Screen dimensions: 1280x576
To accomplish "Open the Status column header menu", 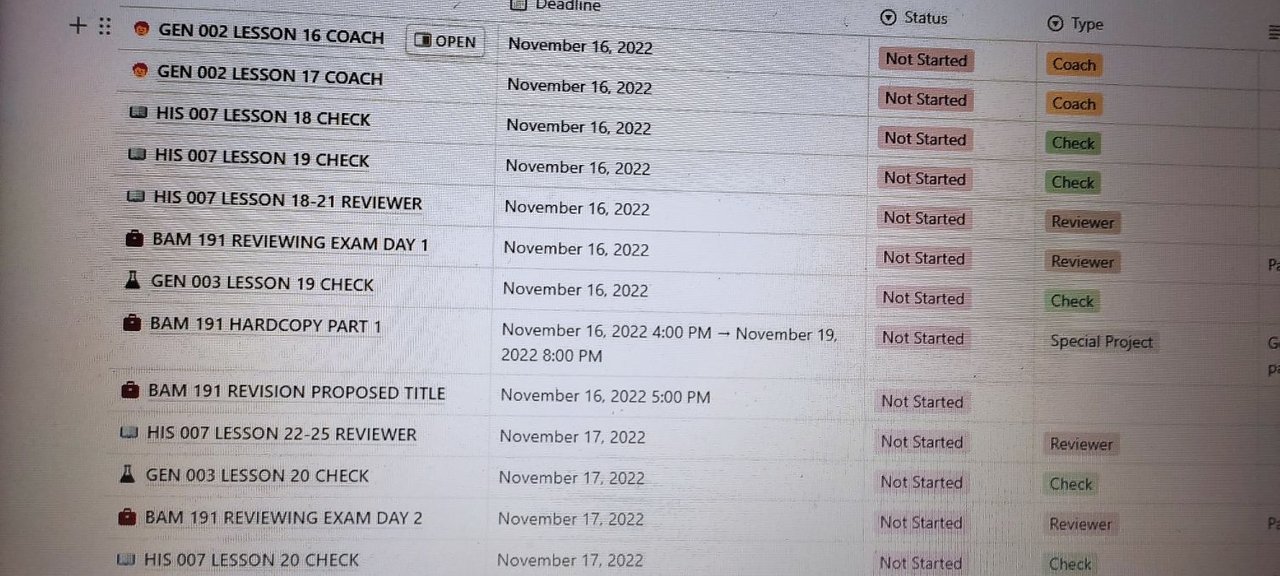I will [x=914, y=17].
